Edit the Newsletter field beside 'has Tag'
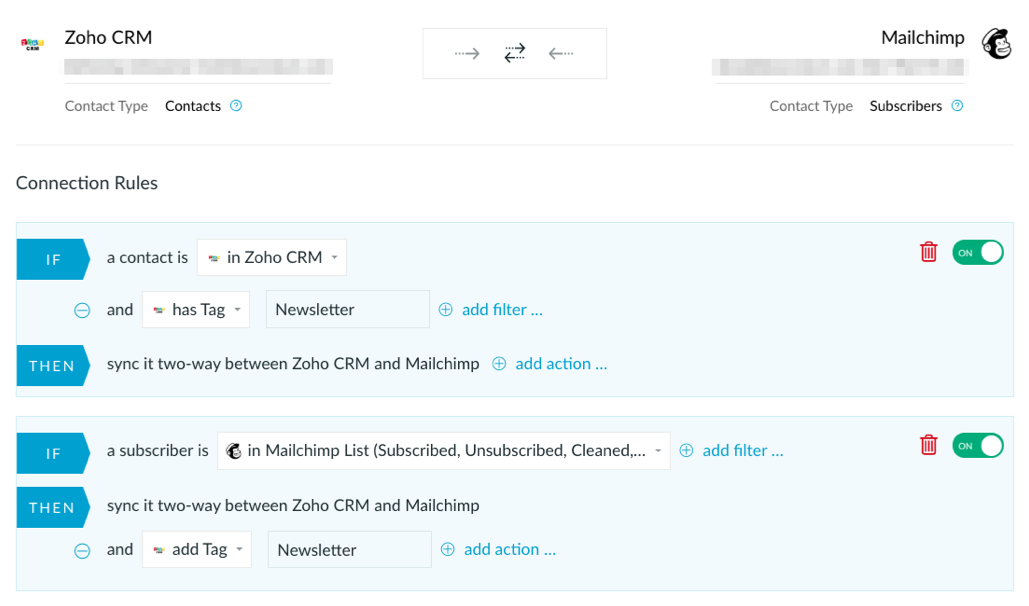This screenshot has height=606, width=1029. (348, 309)
